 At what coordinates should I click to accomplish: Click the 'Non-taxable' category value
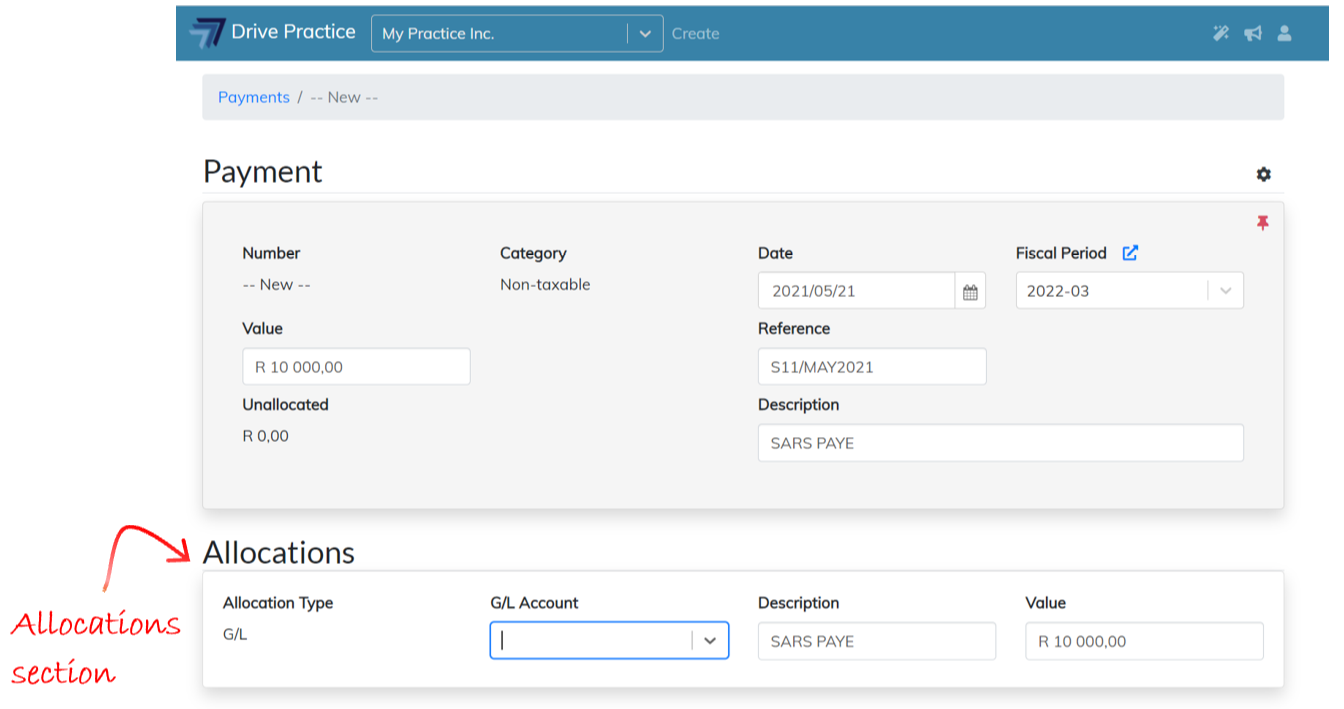545,285
